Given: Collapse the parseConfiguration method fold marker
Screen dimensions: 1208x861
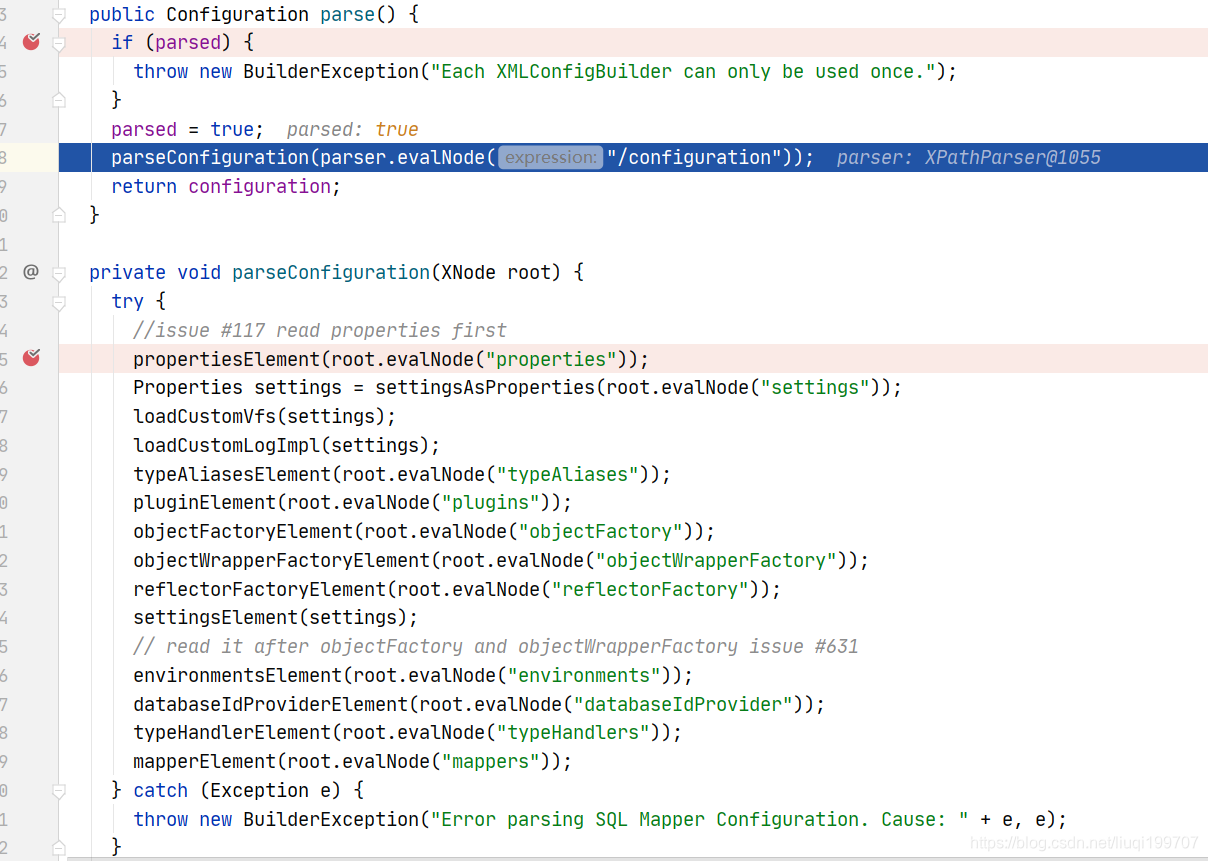Looking at the screenshot, I should click(x=58, y=272).
